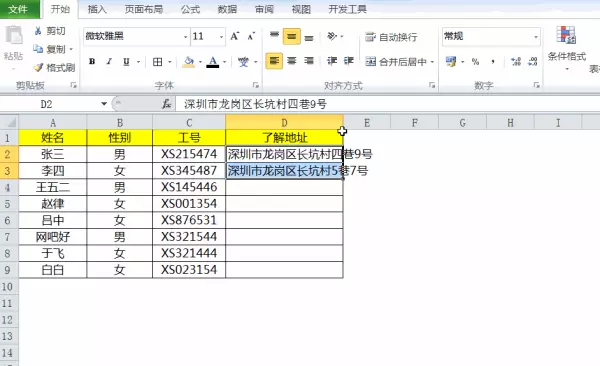The image size is (600, 366).
Task: Click the Cut (剪切) scissors button
Action: 49,31
